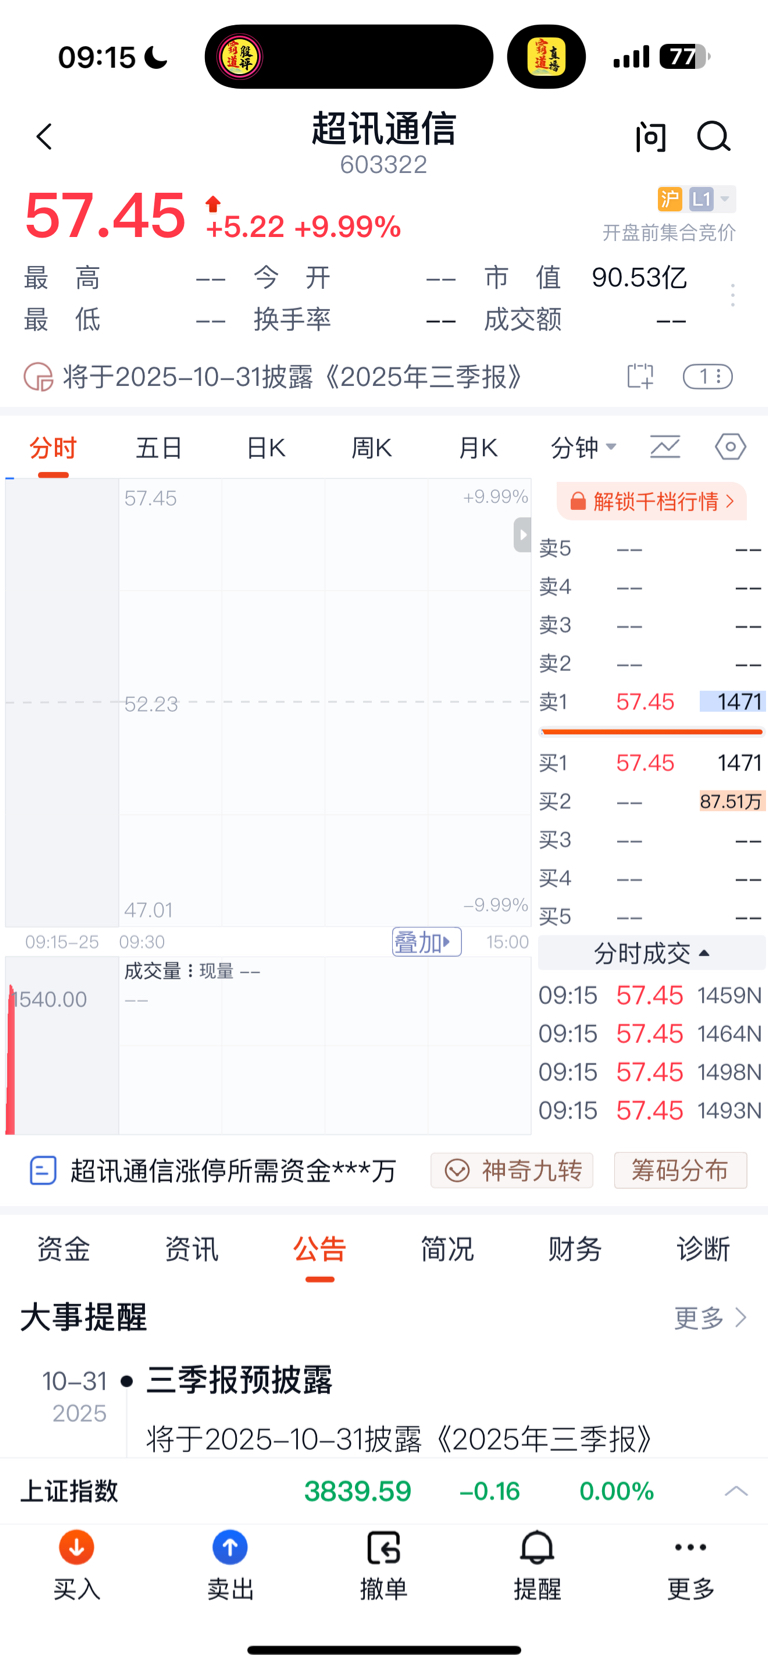Select the 分时 chart tab

(x=53, y=448)
